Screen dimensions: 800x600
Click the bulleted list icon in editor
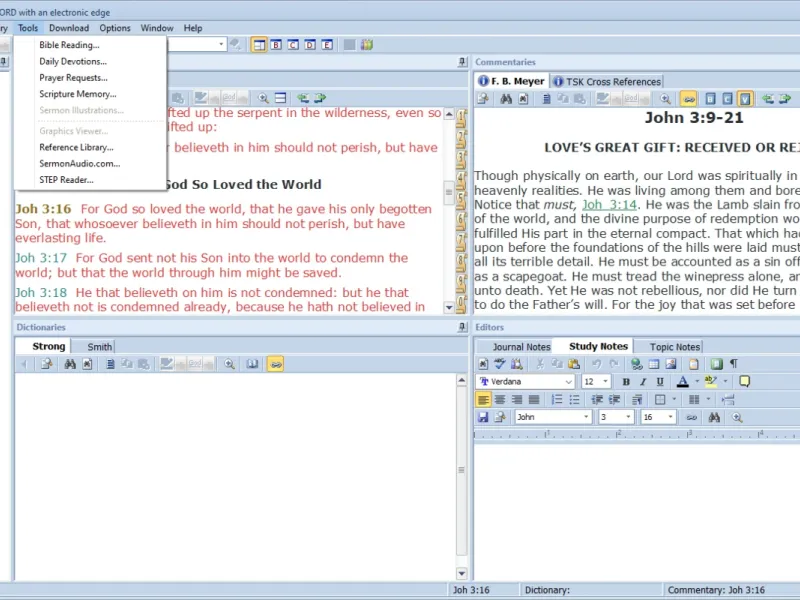[574, 399]
